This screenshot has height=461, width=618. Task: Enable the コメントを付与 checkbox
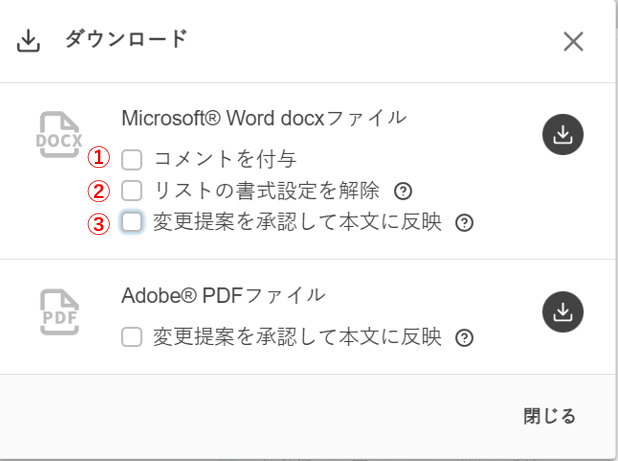(x=132, y=158)
